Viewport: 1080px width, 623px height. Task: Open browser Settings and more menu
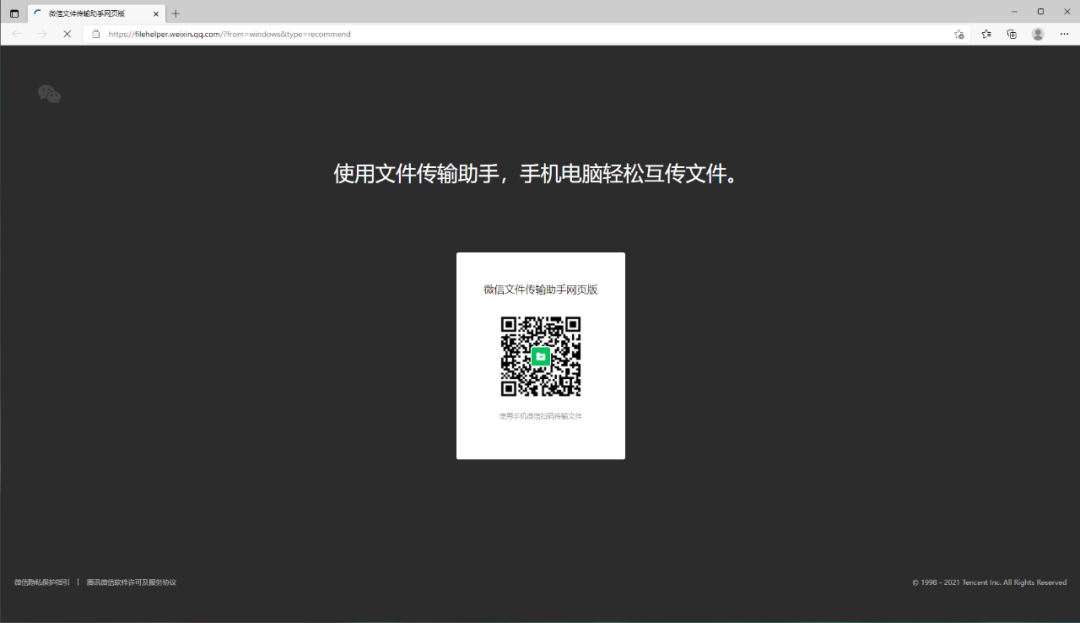[x=1064, y=34]
